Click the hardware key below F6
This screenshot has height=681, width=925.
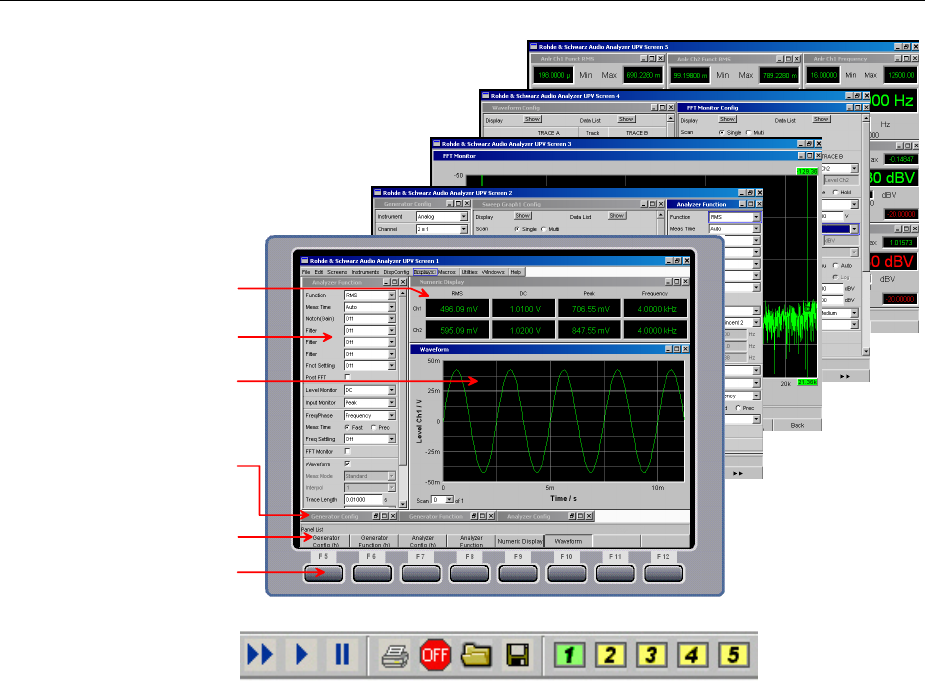(x=372, y=573)
